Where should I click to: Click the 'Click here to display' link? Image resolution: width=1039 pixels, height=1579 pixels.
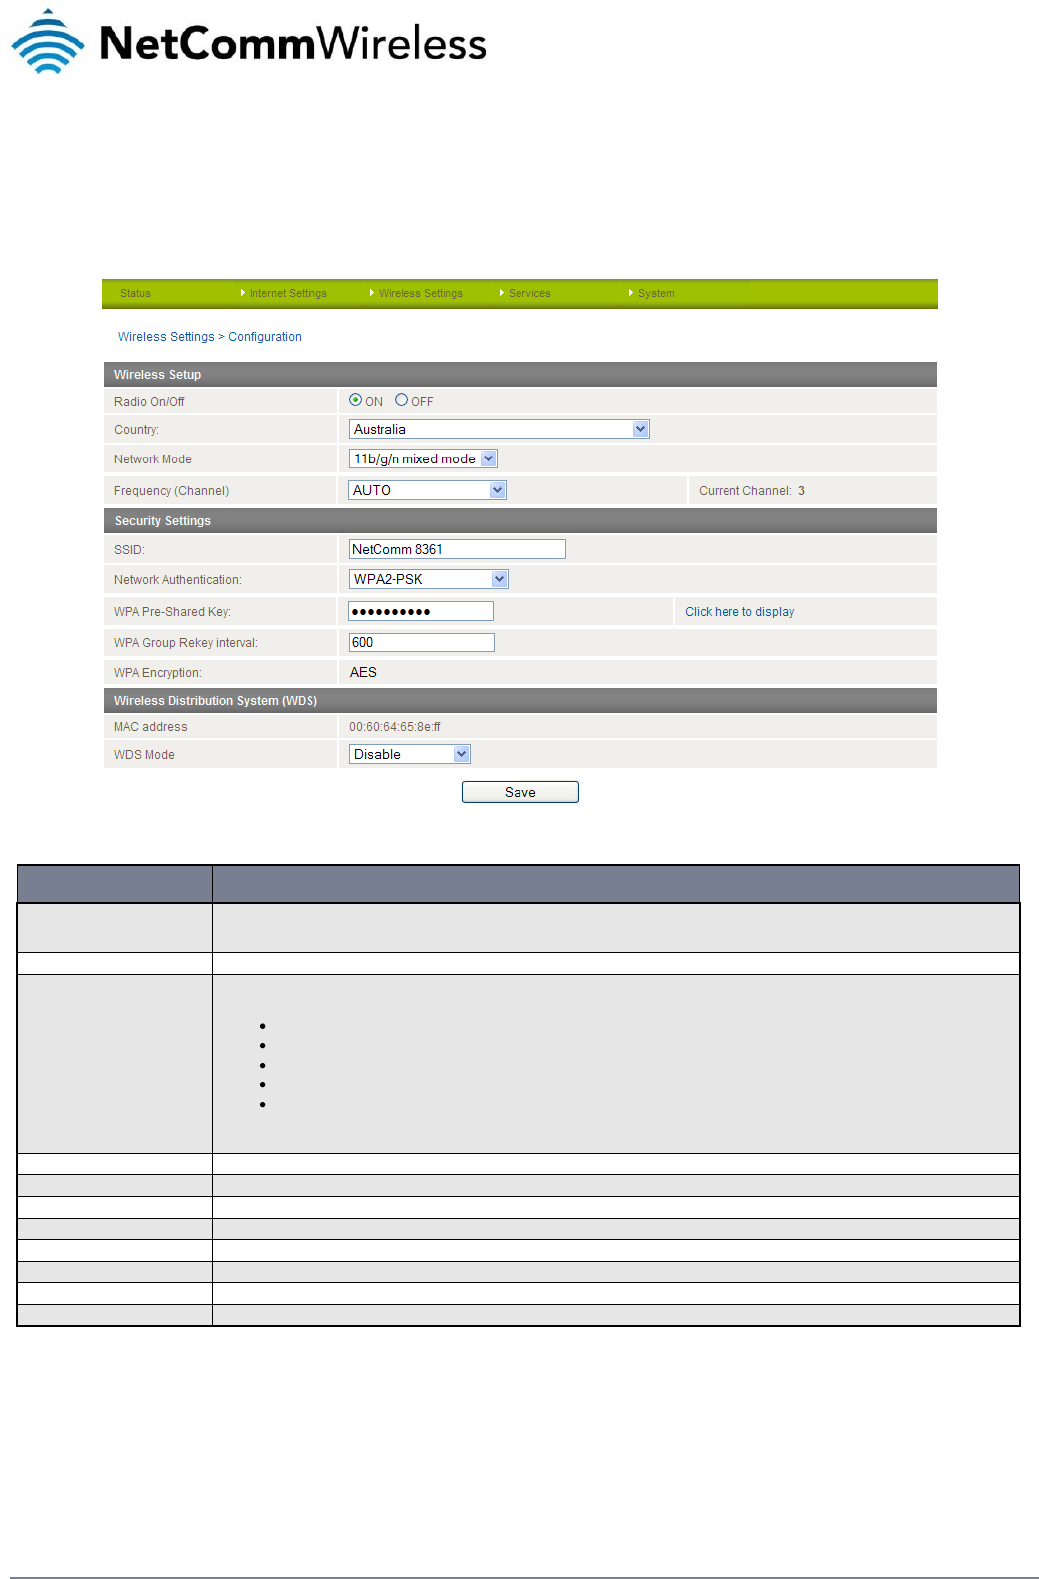[x=739, y=612]
